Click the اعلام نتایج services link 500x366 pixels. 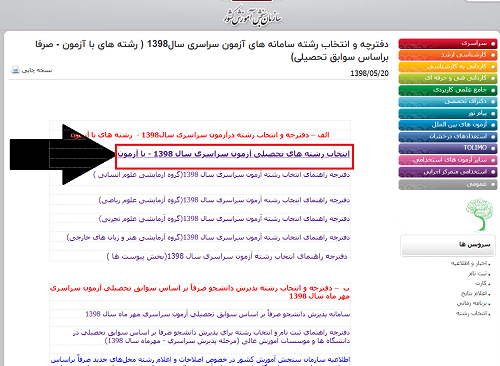pyautogui.click(x=476, y=293)
